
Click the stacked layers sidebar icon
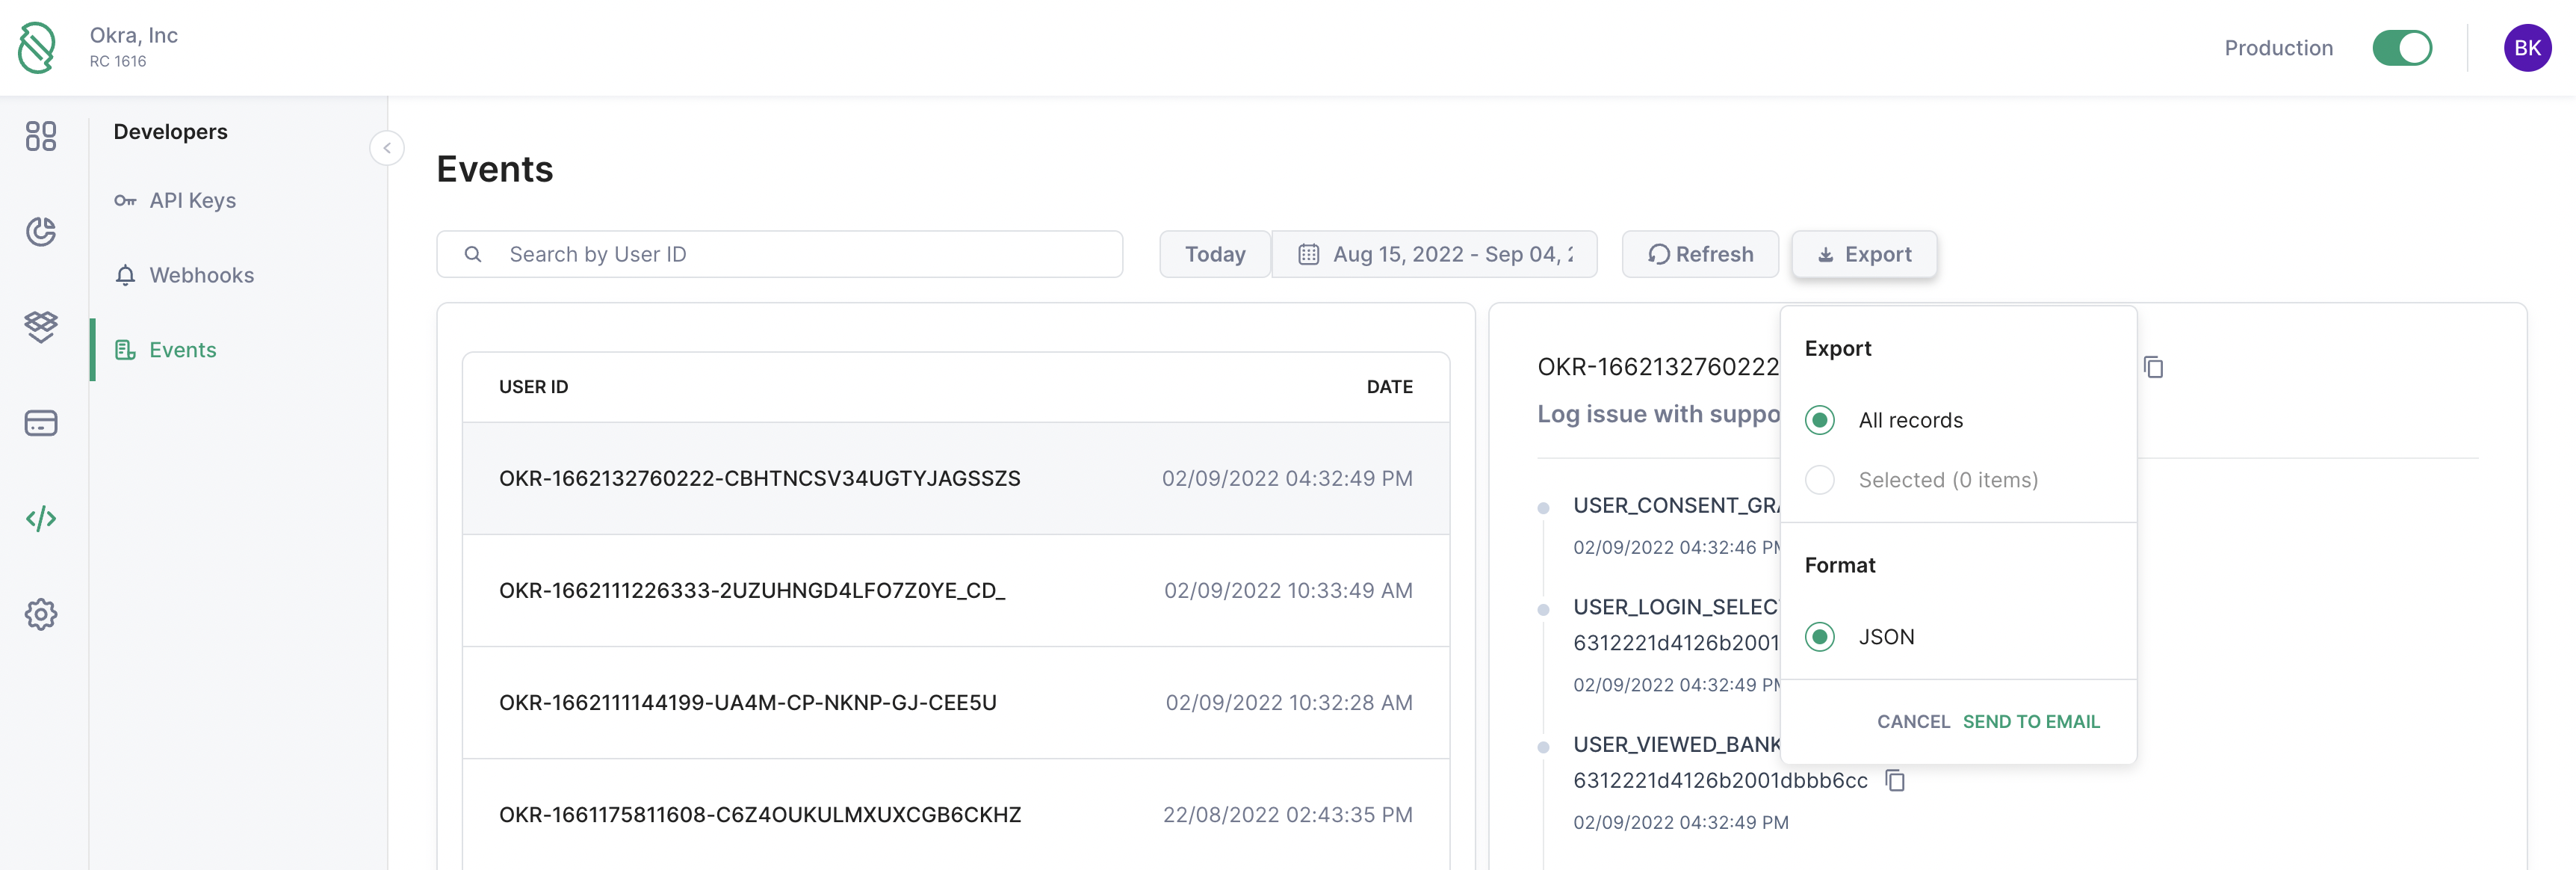tap(41, 326)
